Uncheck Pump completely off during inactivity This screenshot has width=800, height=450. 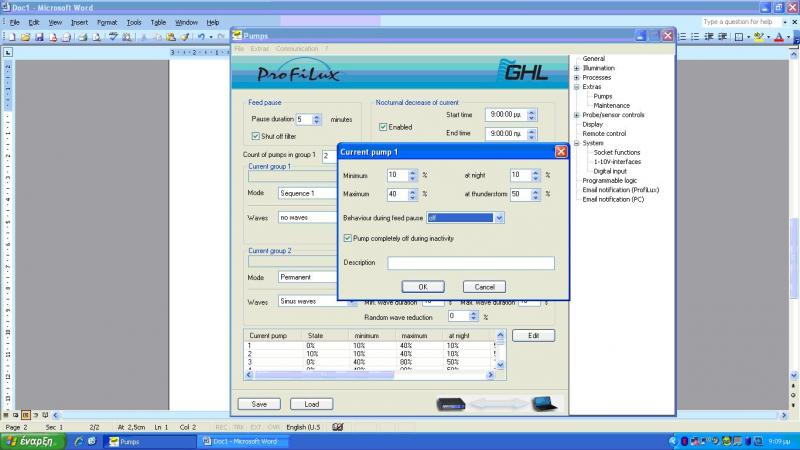point(347,238)
